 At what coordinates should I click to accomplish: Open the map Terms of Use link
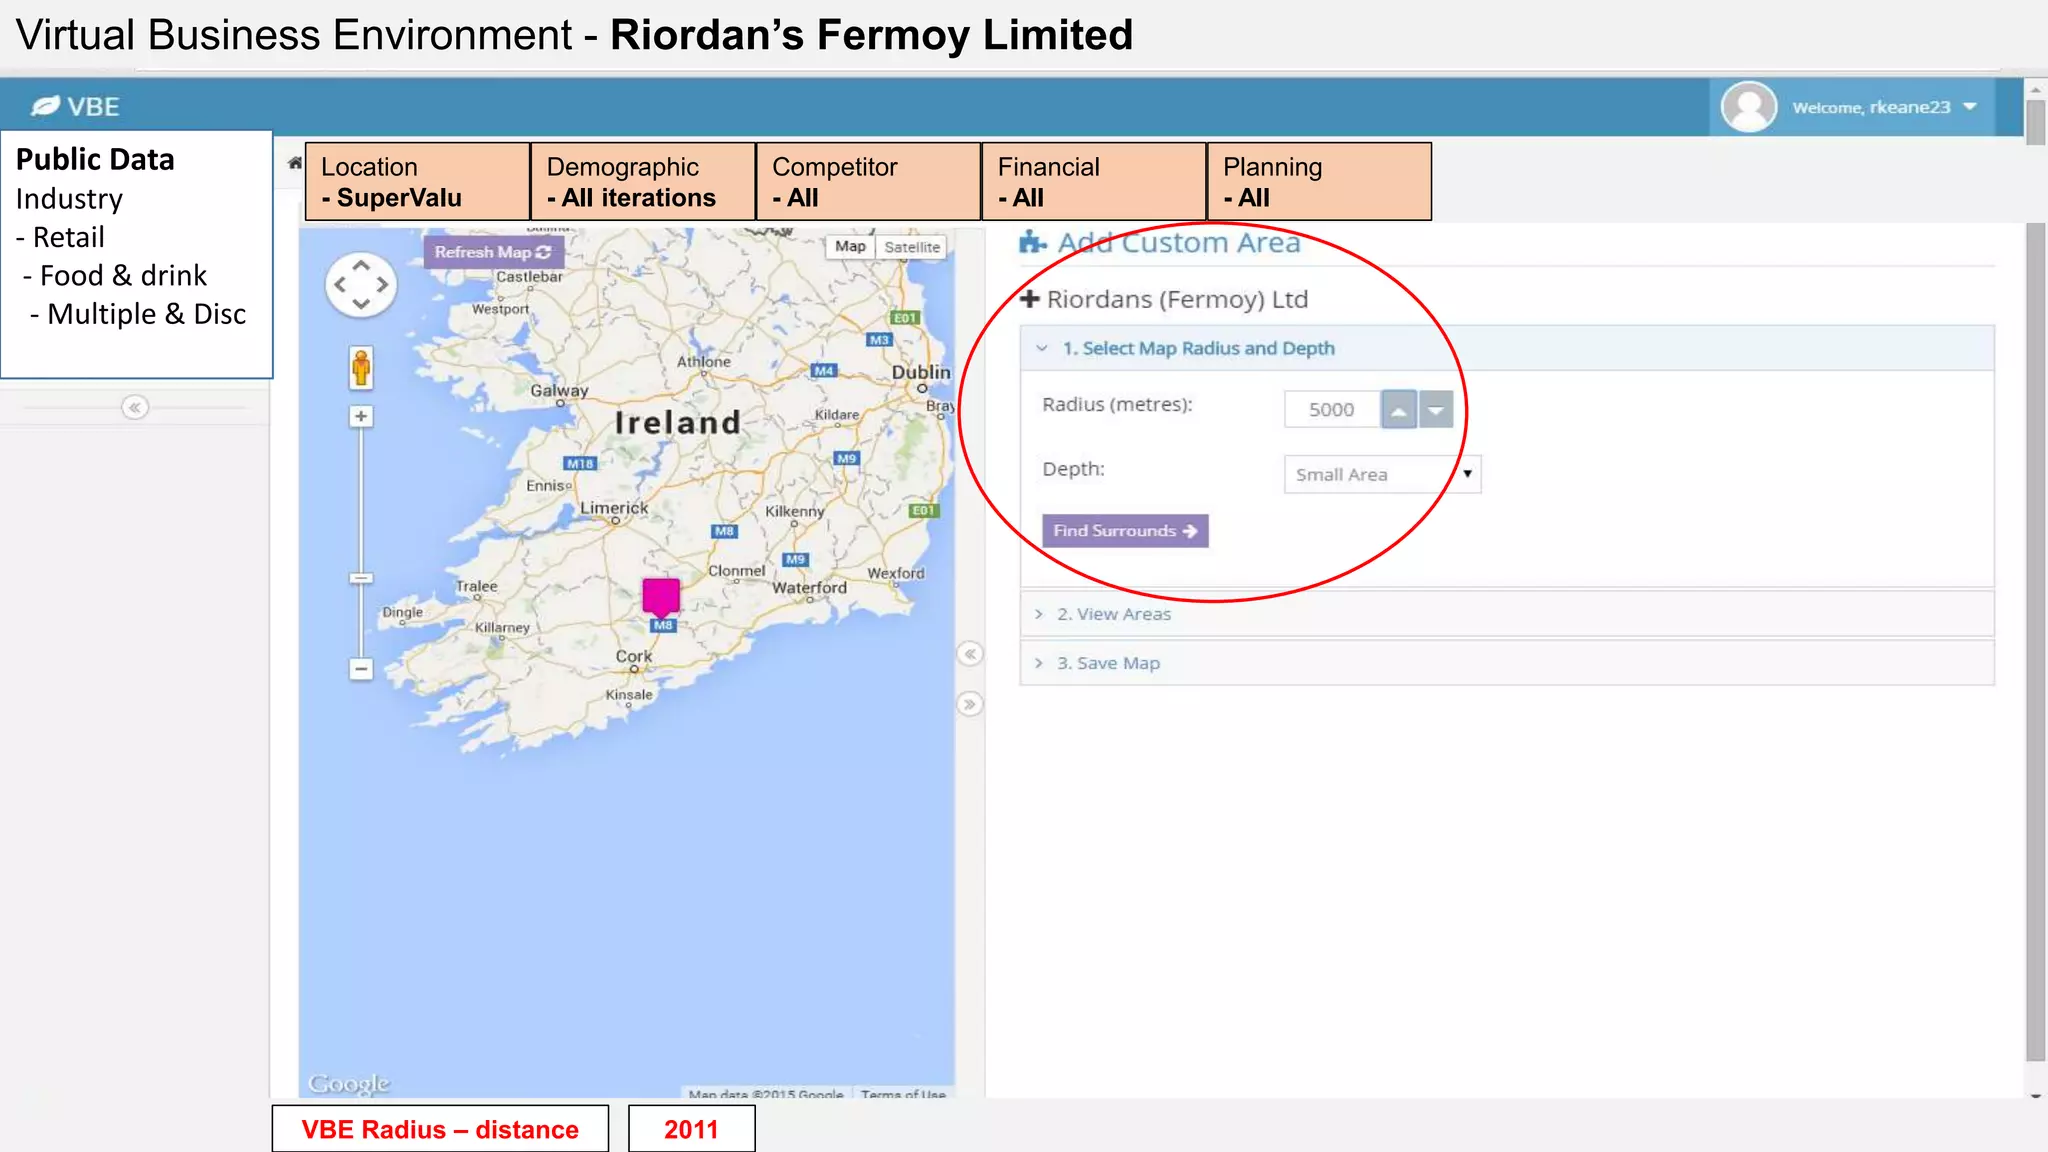[903, 1094]
